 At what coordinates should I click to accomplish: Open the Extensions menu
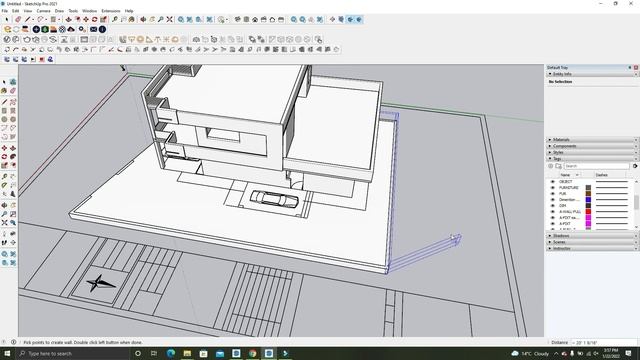point(111,11)
